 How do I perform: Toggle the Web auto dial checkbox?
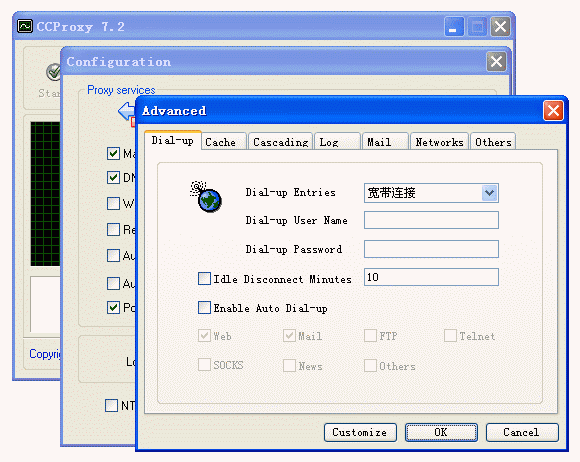pyautogui.click(x=204, y=336)
